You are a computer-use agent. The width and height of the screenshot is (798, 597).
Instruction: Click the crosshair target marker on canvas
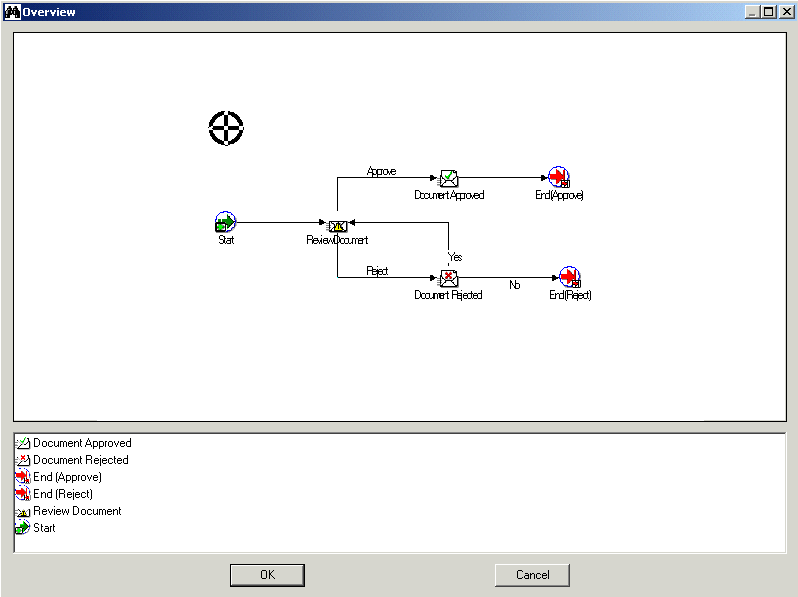pos(226,128)
